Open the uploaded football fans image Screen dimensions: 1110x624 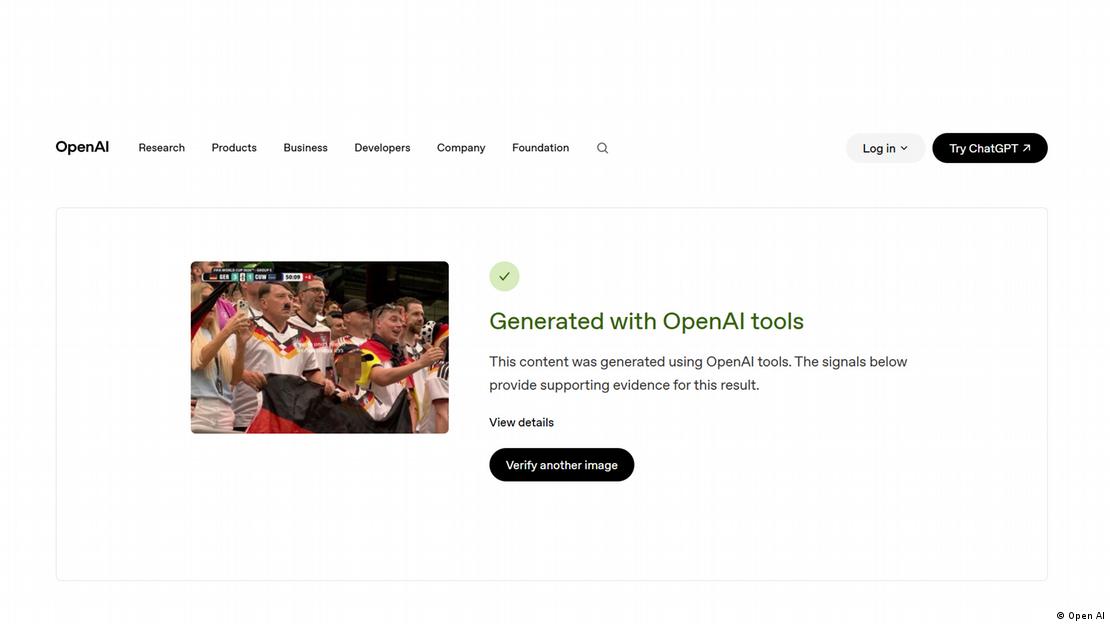(x=319, y=347)
